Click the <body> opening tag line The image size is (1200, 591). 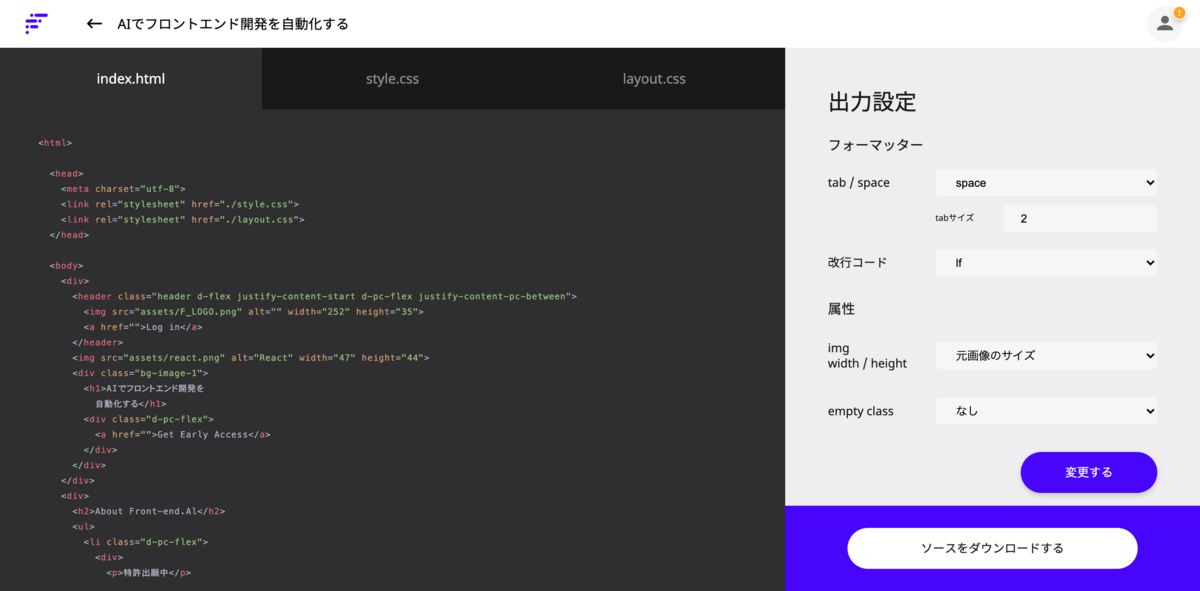click(x=66, y=265)
